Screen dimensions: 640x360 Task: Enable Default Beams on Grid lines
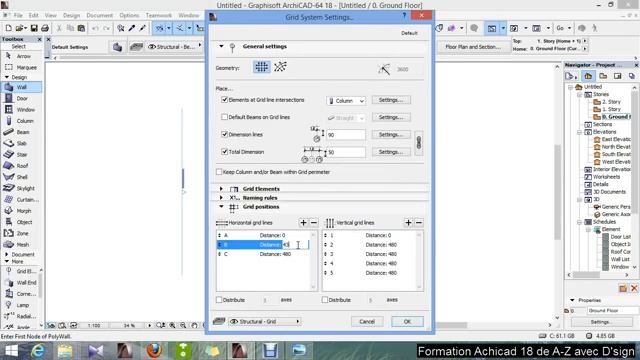224,117
